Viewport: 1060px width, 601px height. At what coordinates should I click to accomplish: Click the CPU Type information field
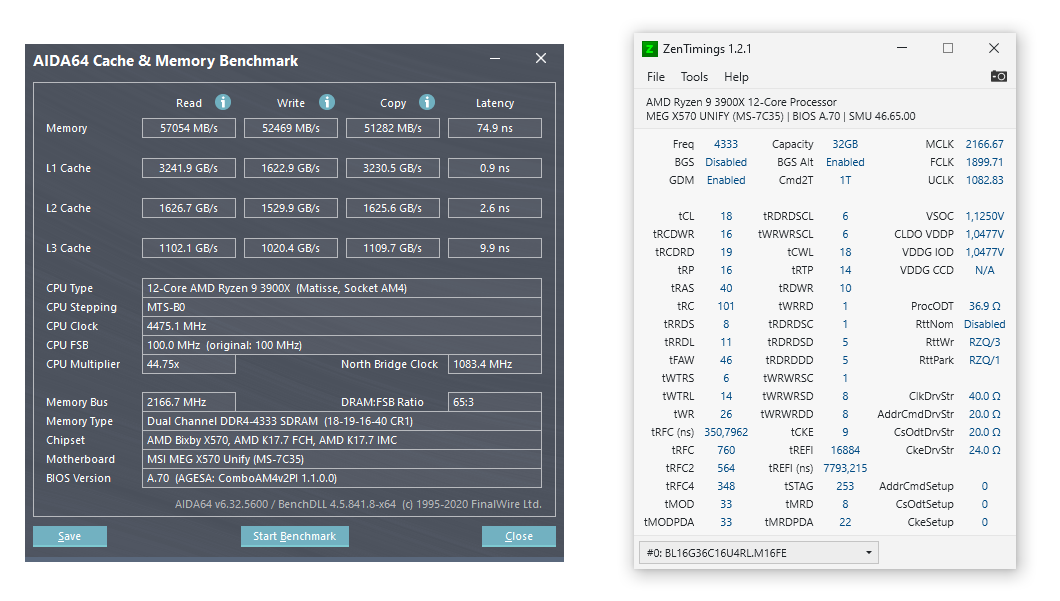coord(343,288)
